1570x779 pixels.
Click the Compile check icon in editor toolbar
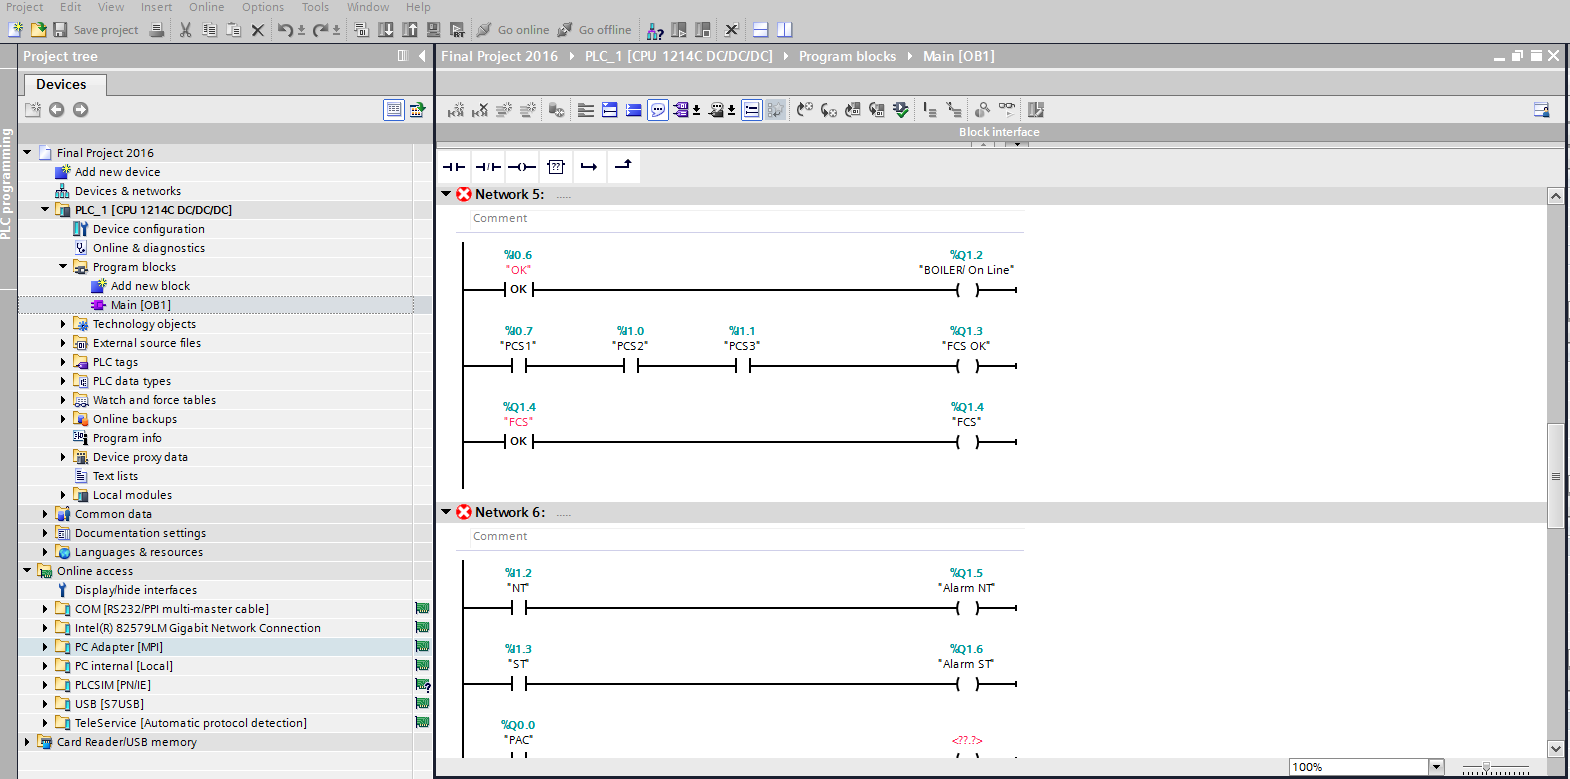901,110
